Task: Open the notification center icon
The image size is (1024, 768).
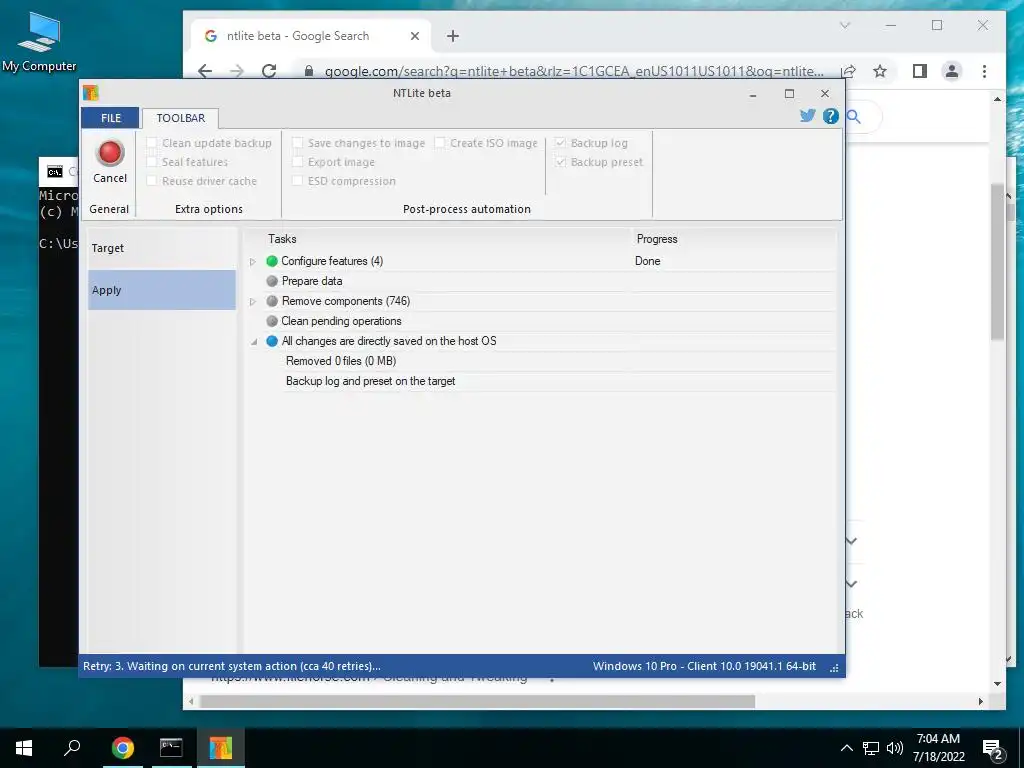Action: [992, 749]
